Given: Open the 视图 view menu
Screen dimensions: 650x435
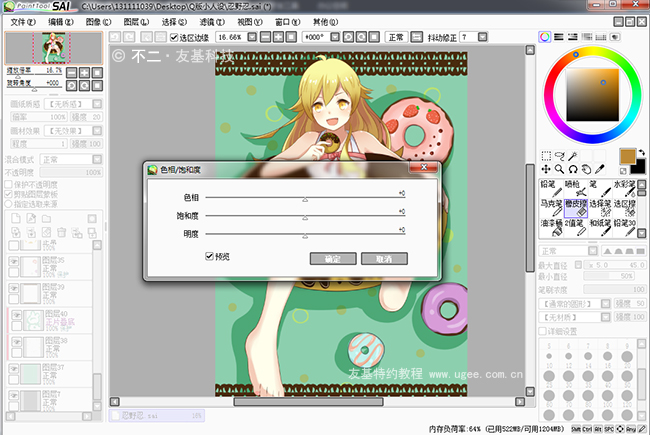Looking at the screenshot, I should [x=250, y=22].
